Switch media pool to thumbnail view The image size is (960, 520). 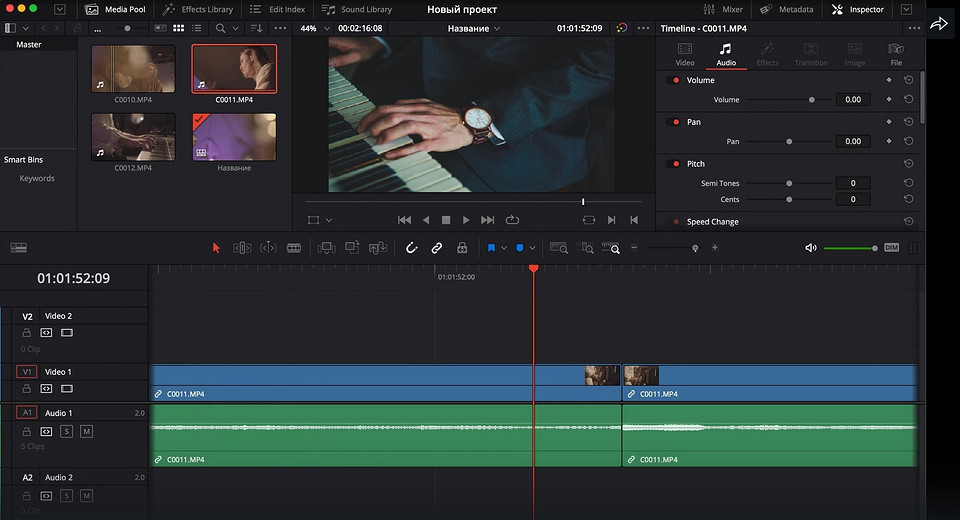pos(178,28)
